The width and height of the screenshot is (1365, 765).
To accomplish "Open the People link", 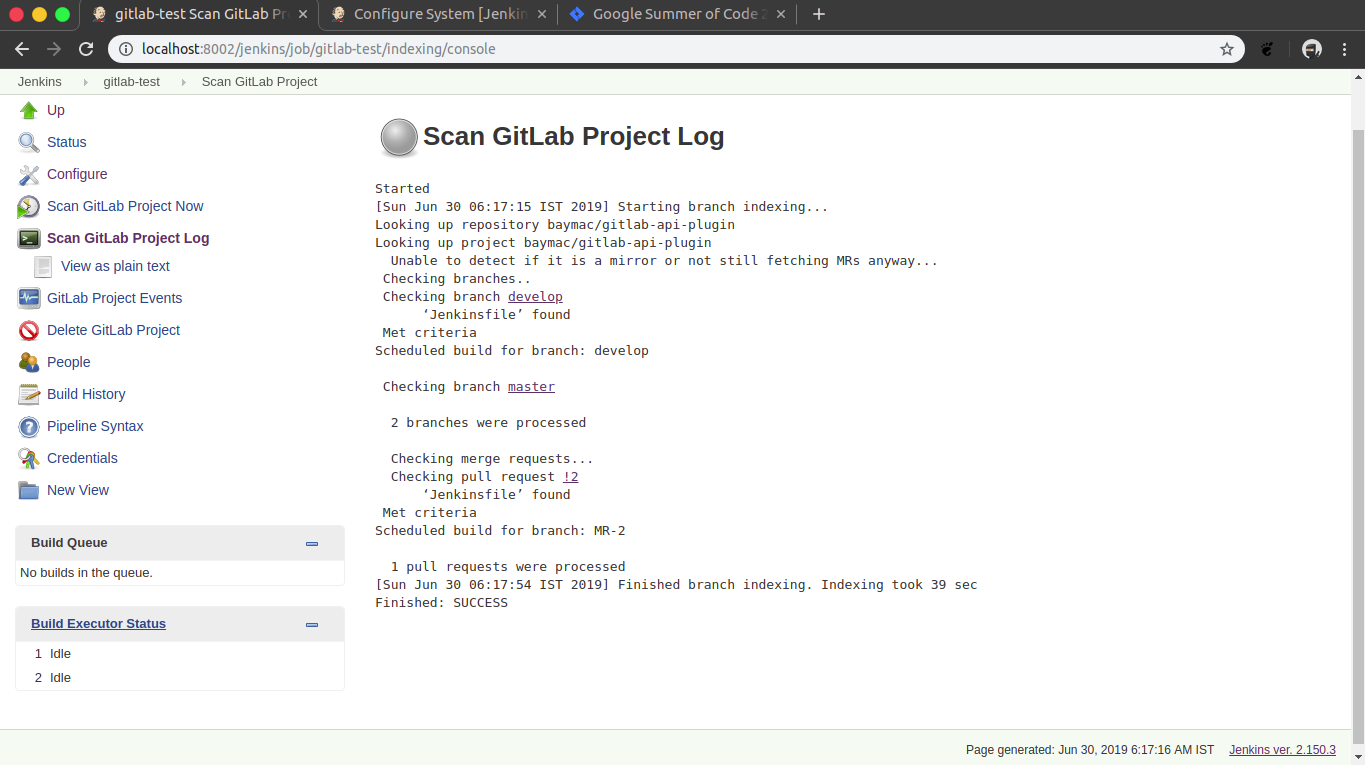I will 69,362.
